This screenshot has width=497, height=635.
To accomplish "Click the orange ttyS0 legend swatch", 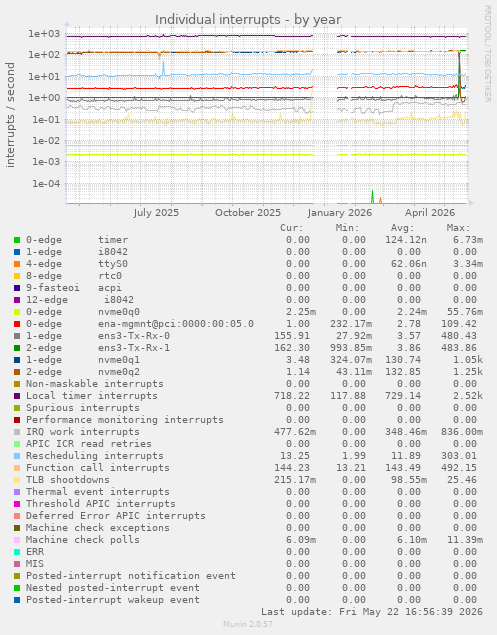I will coord(17,264).
